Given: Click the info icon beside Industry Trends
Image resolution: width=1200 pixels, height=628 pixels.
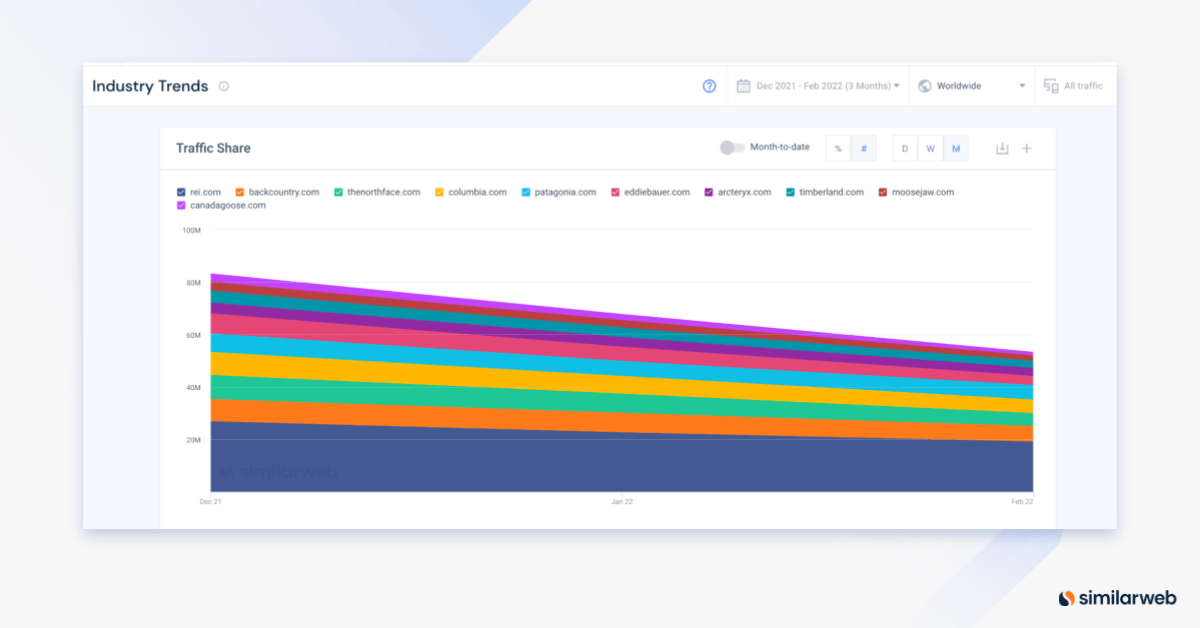Looking at the screenshot, I should pyautogui.click(x=224, y=86).
